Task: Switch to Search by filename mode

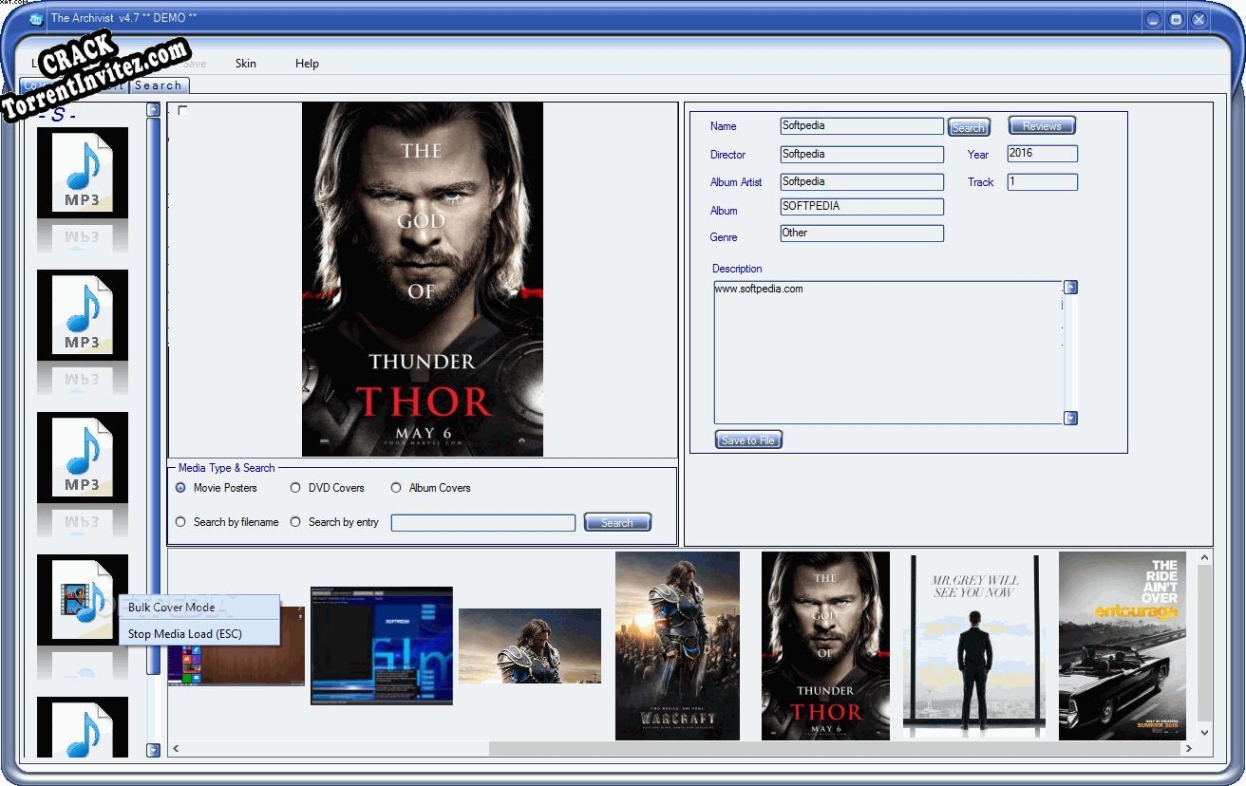Action: pyautogui.click(x=181, y=521)
